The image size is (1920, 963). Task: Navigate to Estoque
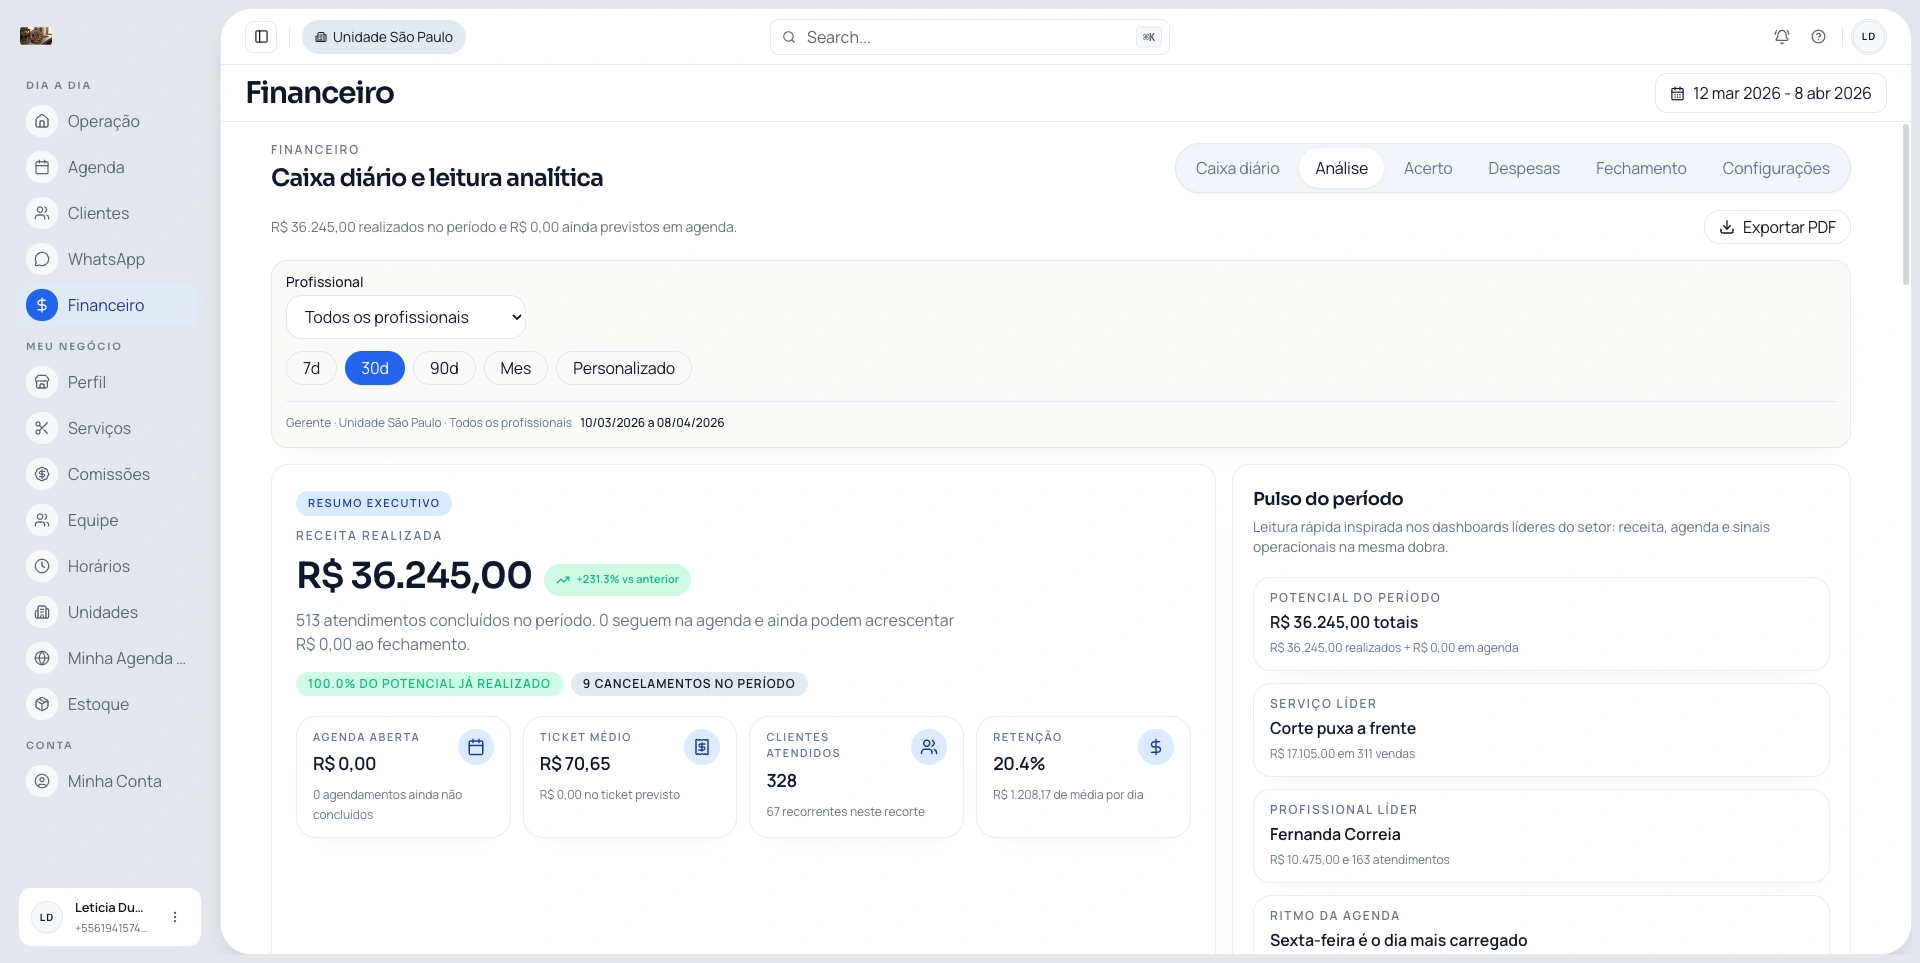[x=98, y=704]
